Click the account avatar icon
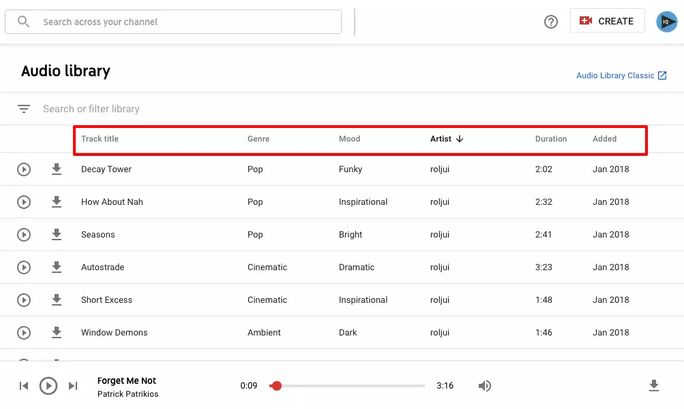This screenshot has width=684, height=409. point(666,22)
